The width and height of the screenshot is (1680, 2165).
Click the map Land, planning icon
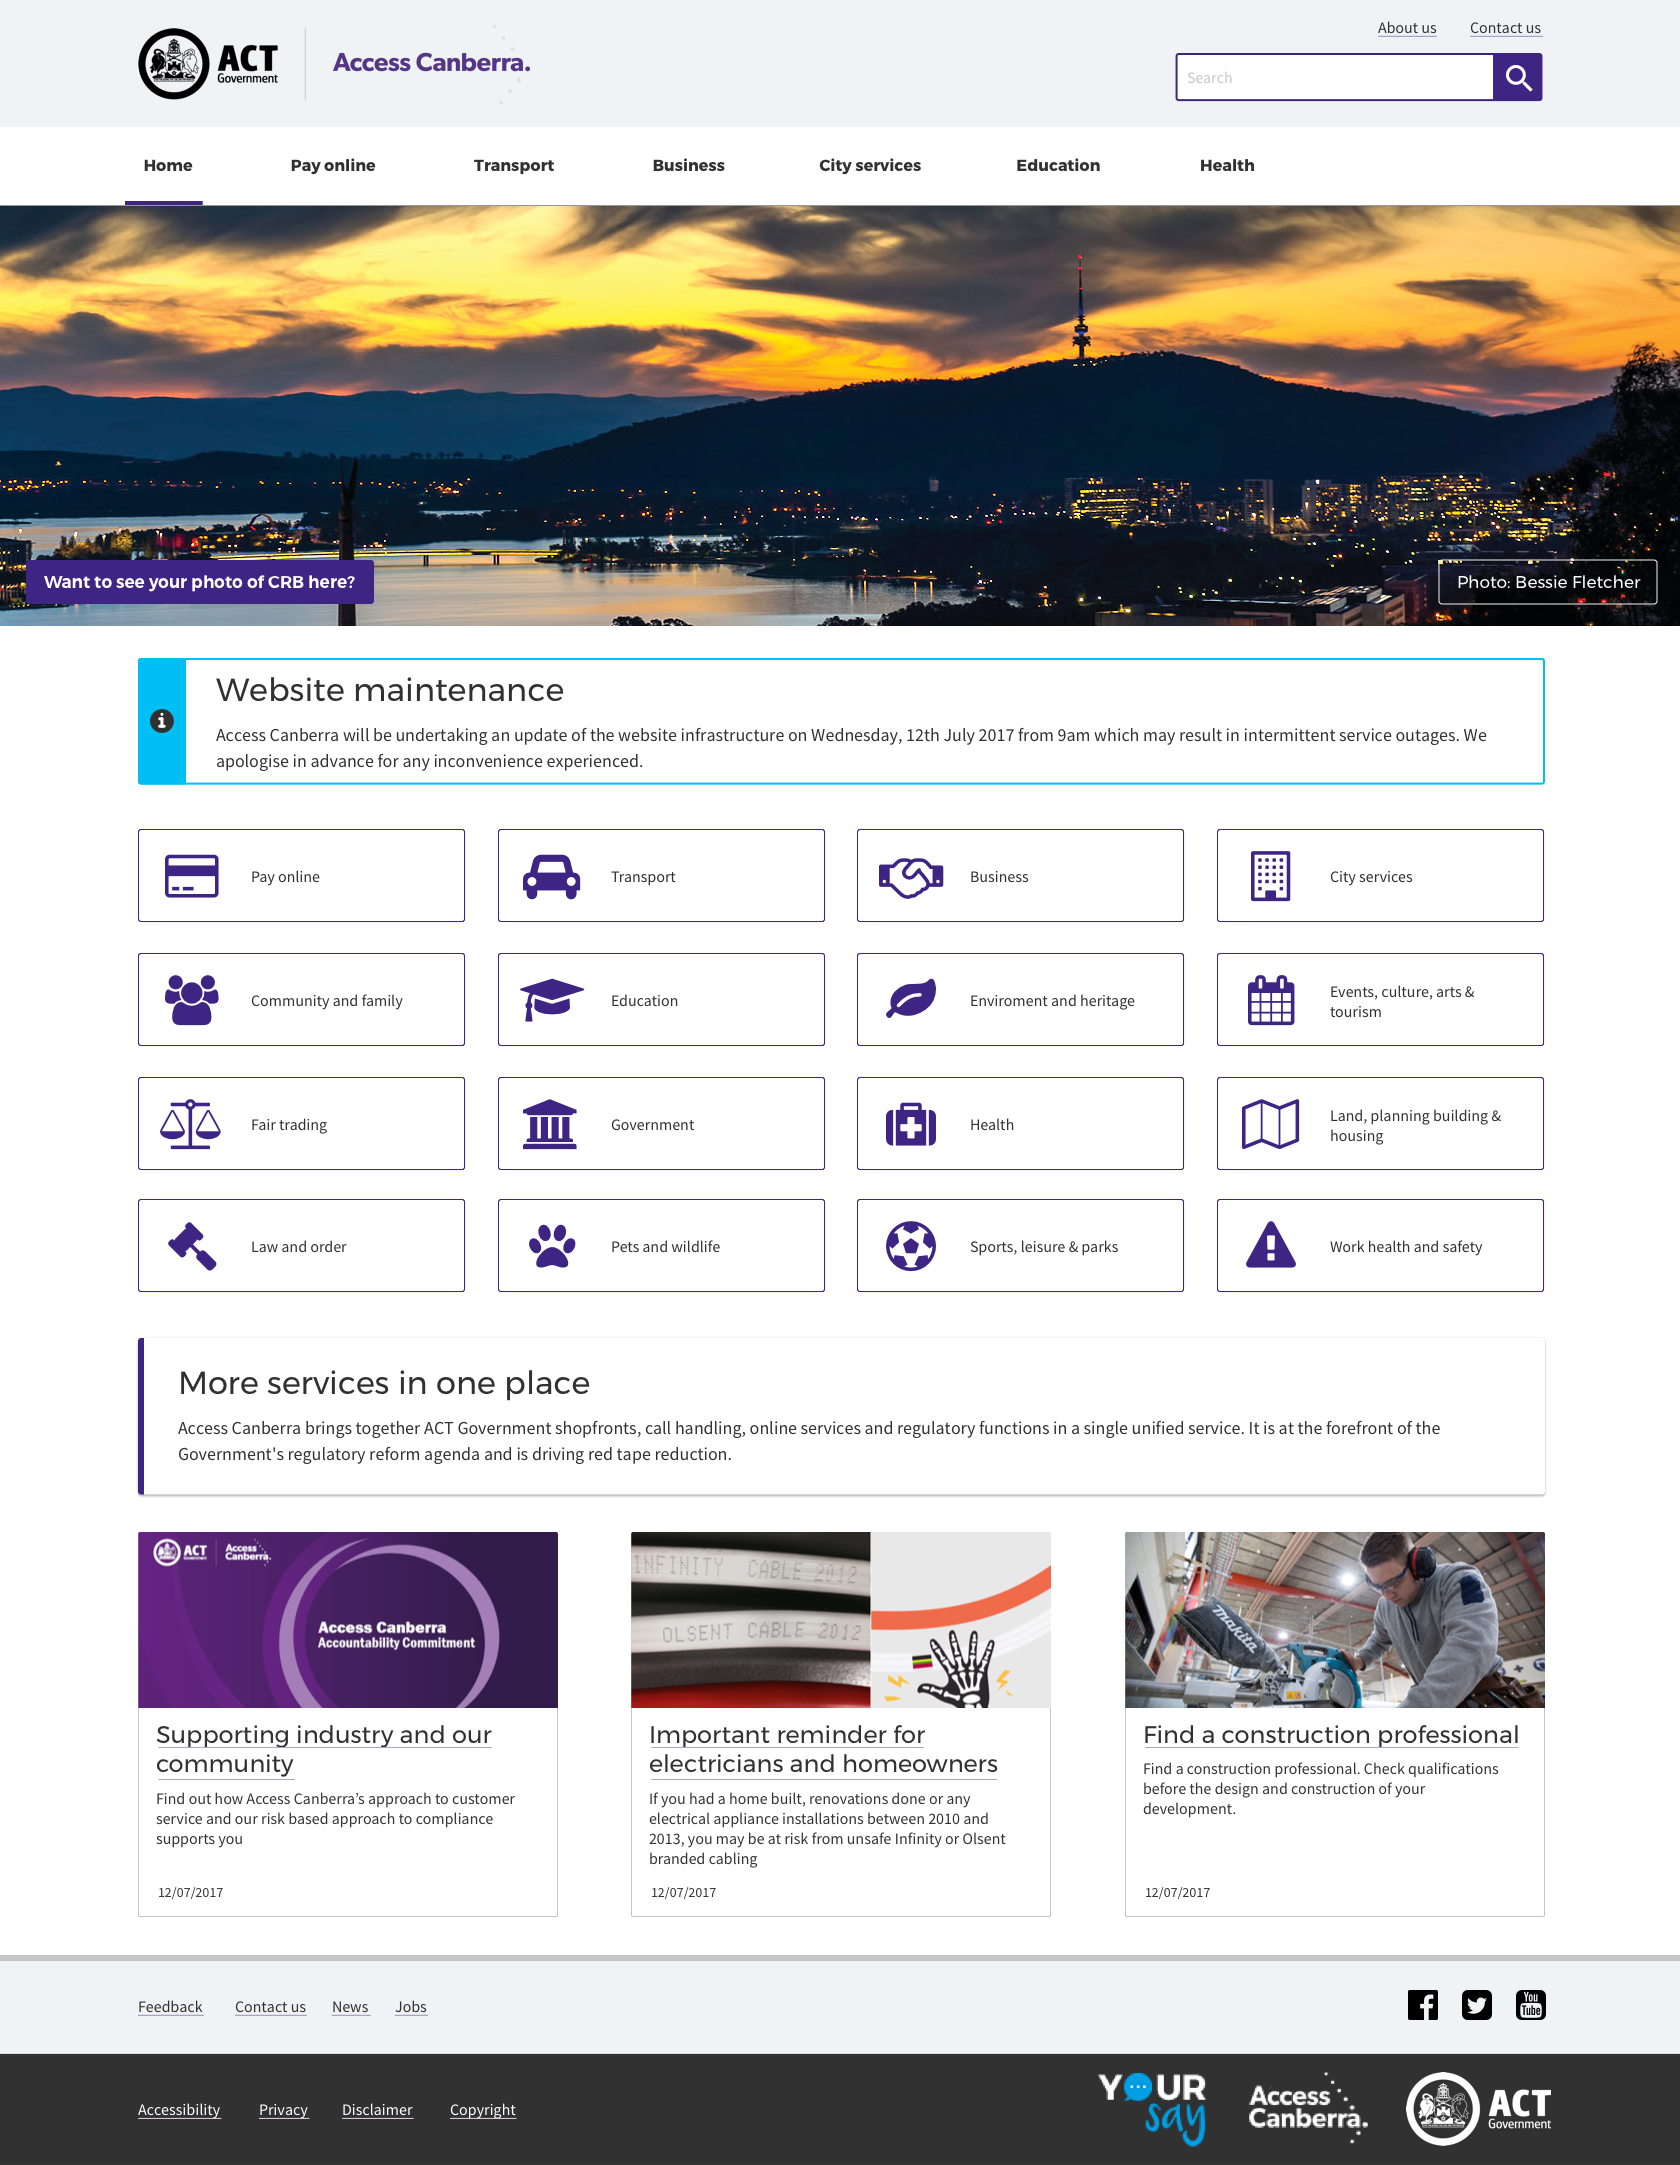[x=1271, y=1124]
